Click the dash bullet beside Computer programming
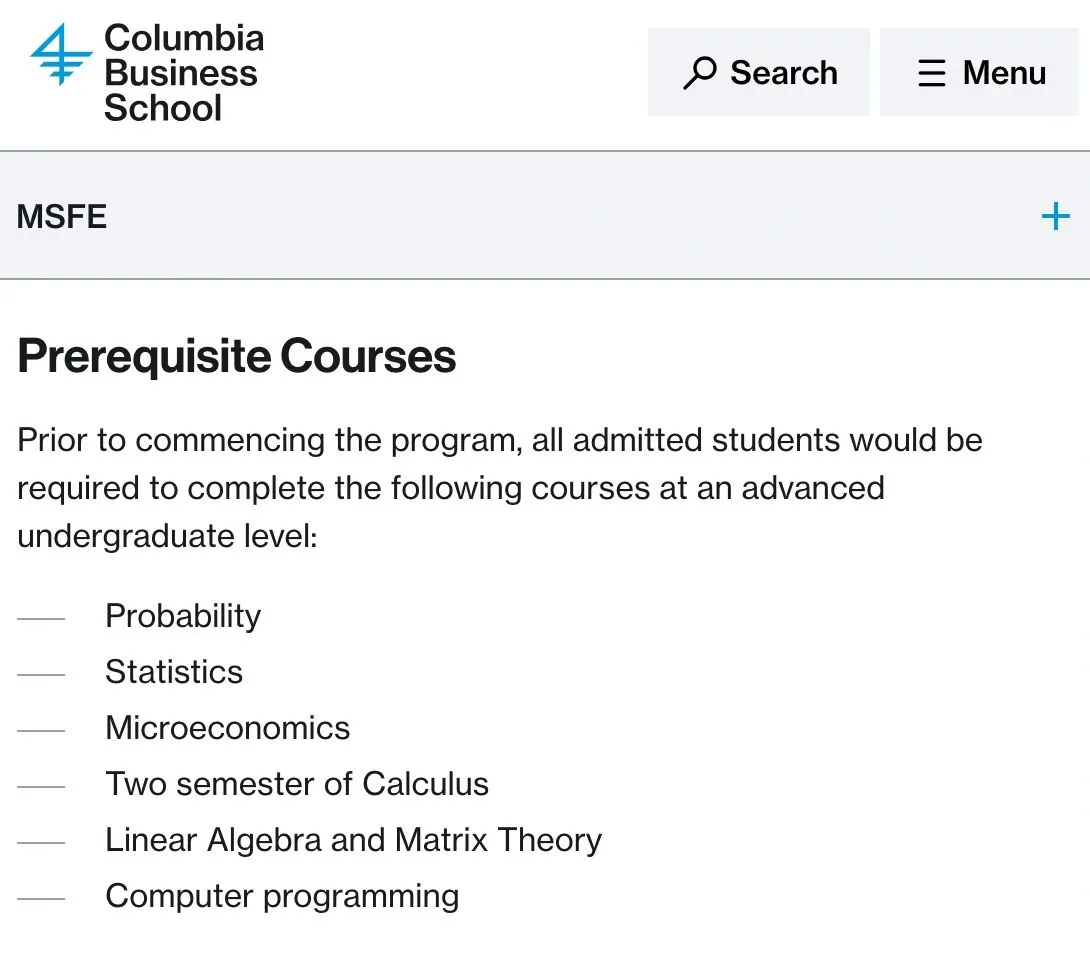The image size is (1090, 966). click(41, 899)
